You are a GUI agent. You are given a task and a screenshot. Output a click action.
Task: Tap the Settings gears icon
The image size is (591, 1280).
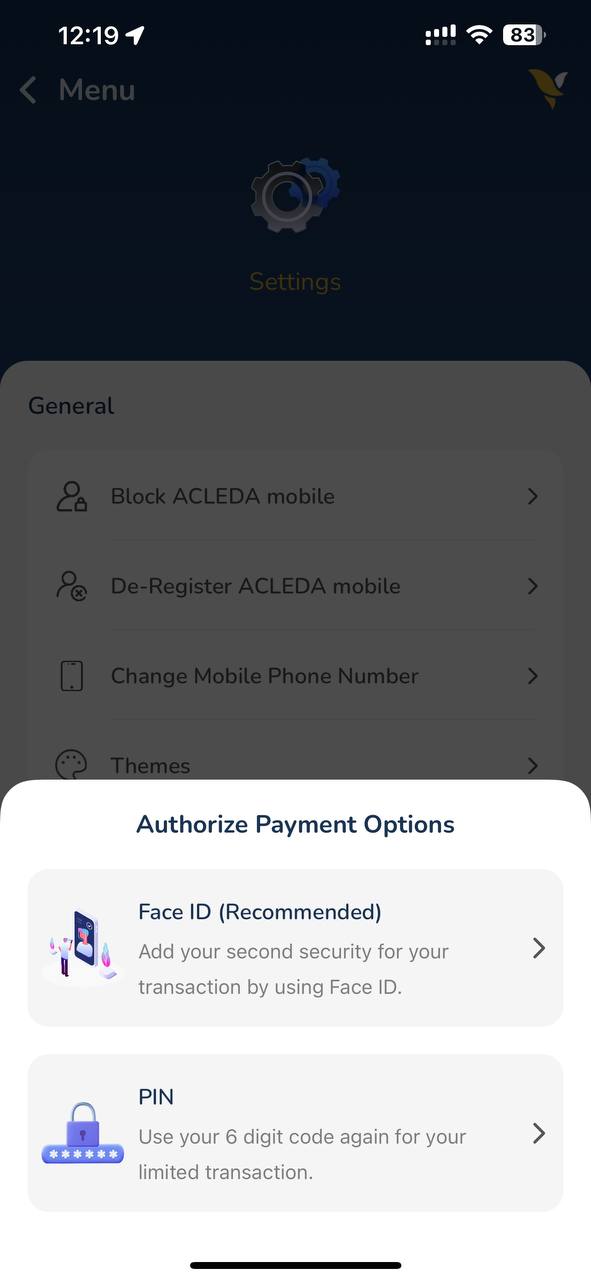pyautogui.click(x=295, y=193)
